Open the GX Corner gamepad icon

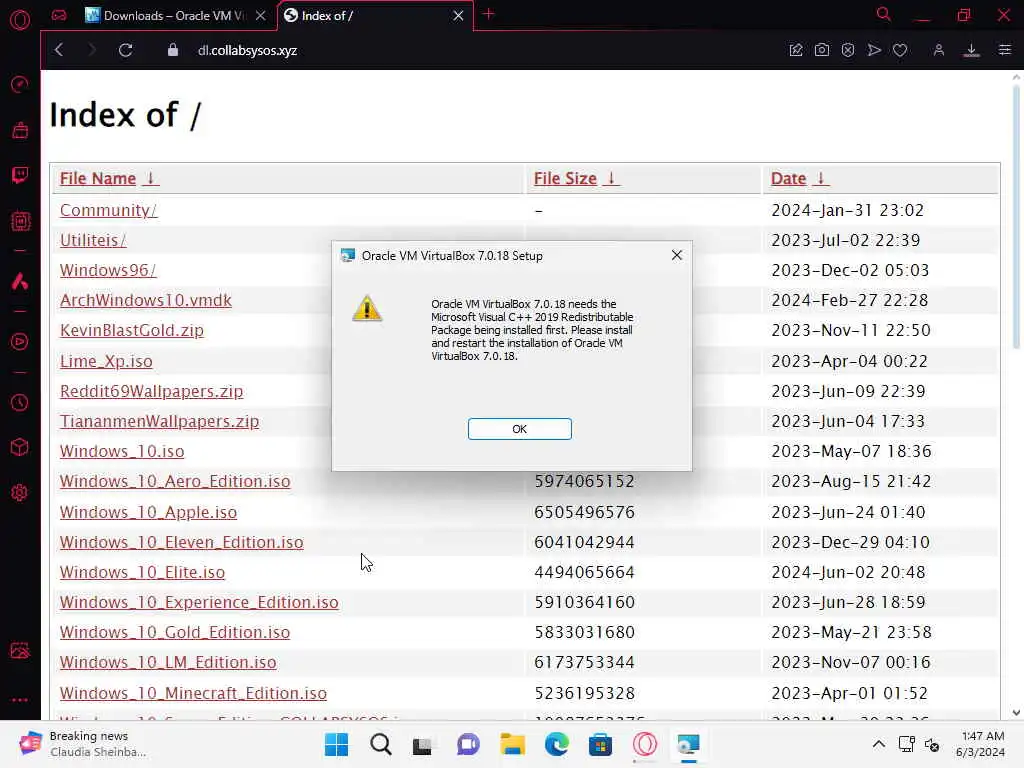tap(59, 15)
